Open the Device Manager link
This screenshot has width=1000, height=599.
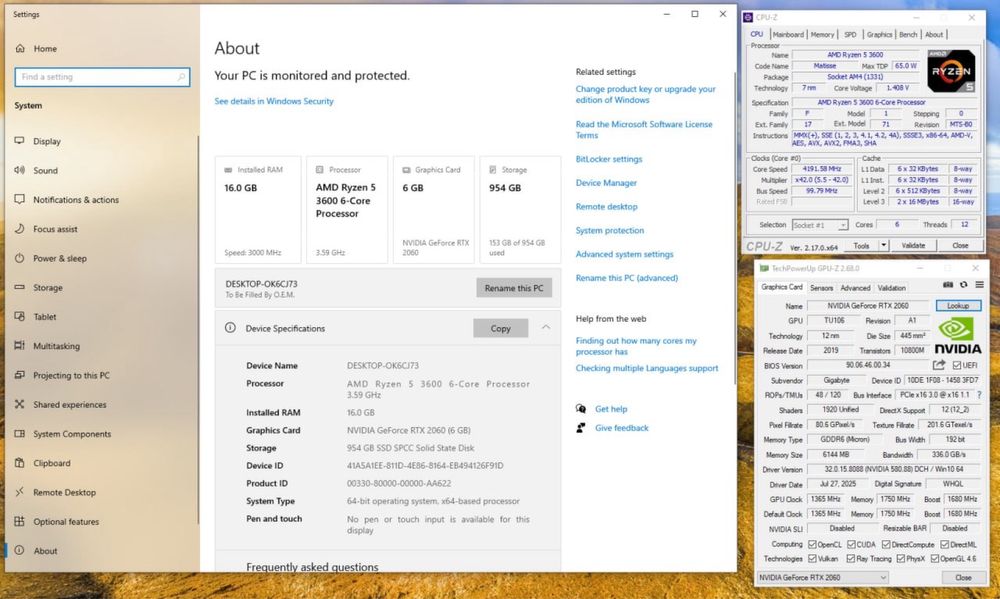point(606,183)
